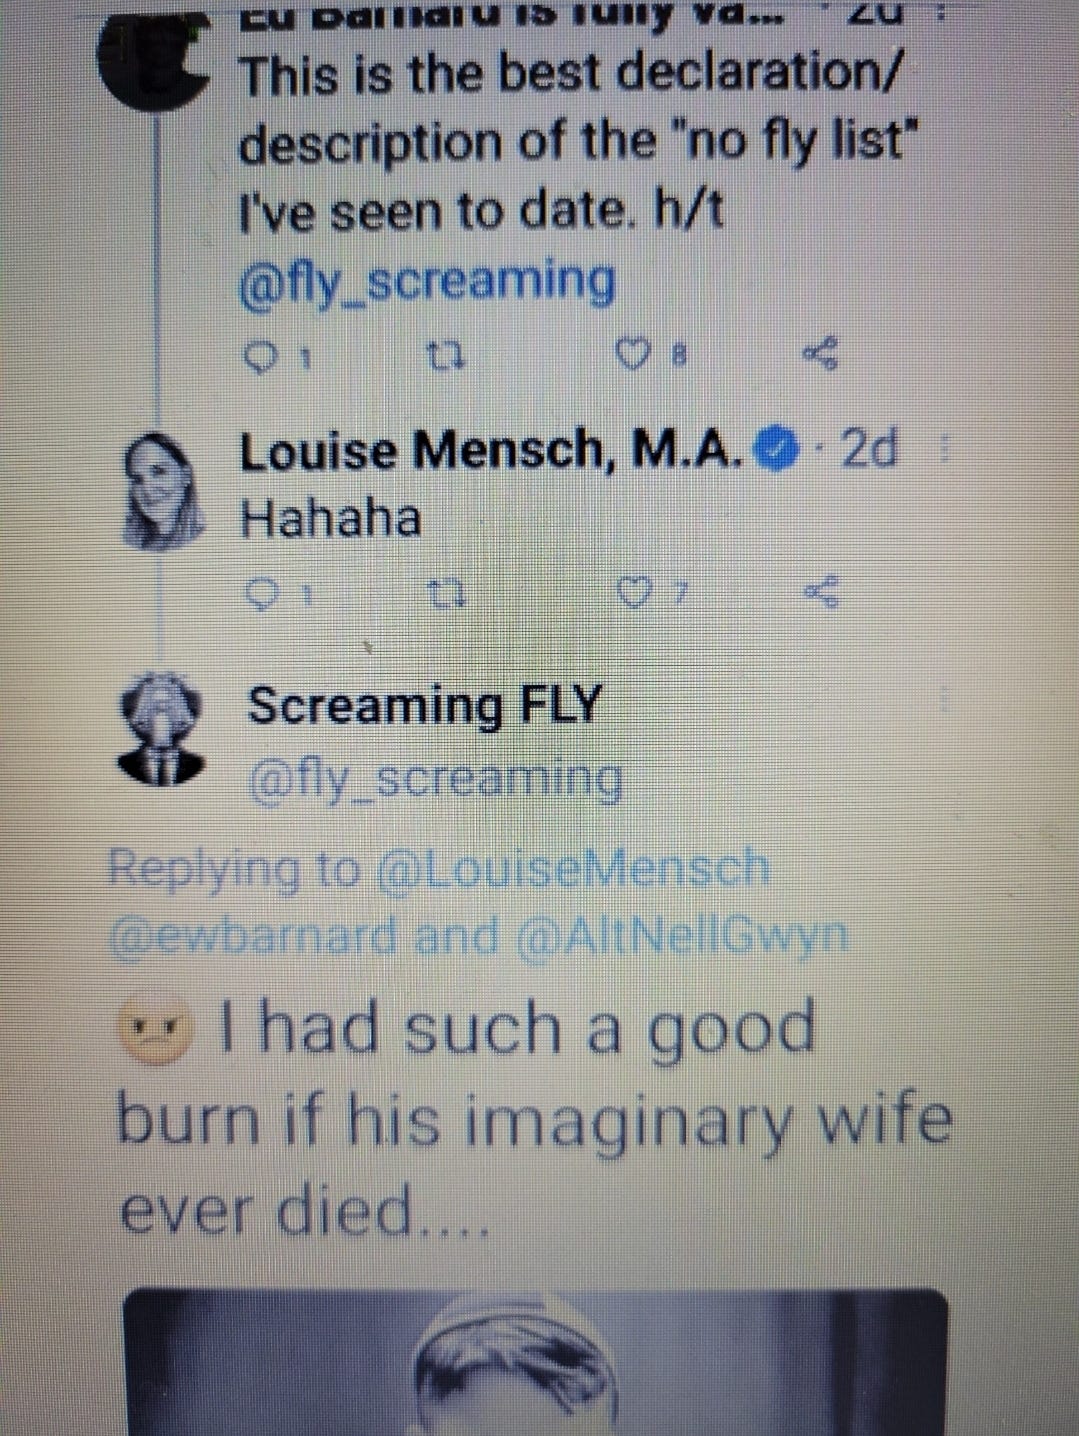Open the attached image in the tweet
This screenshot has height=1436, width=1079.
click(535, 1361)
